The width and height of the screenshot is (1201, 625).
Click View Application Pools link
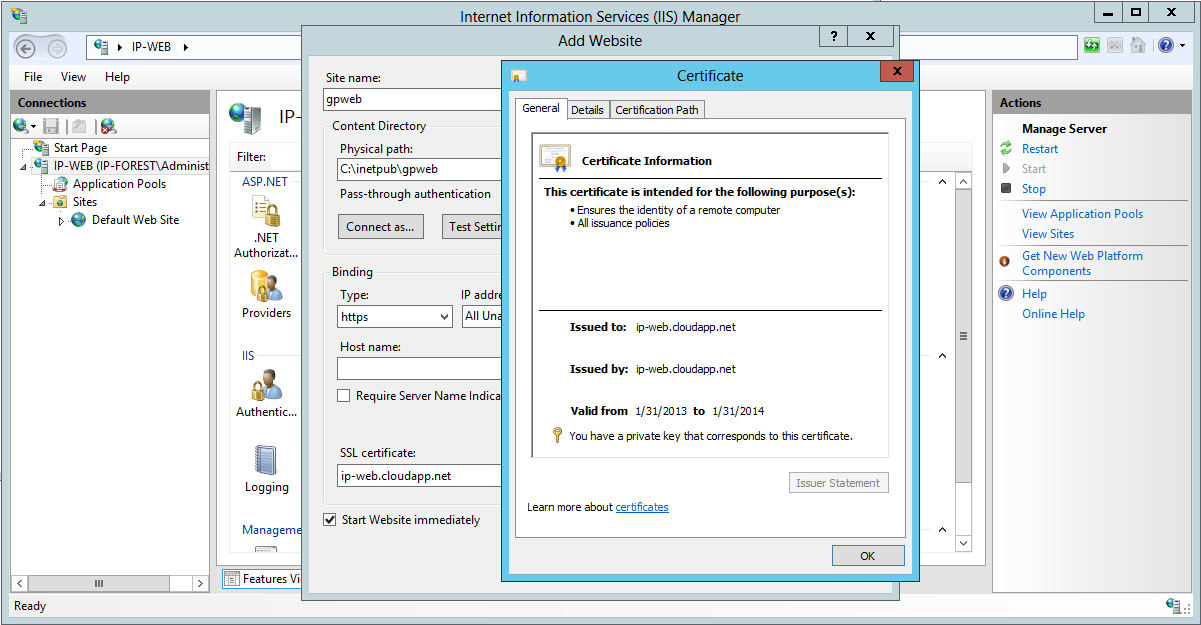(x=1082, y=214)
